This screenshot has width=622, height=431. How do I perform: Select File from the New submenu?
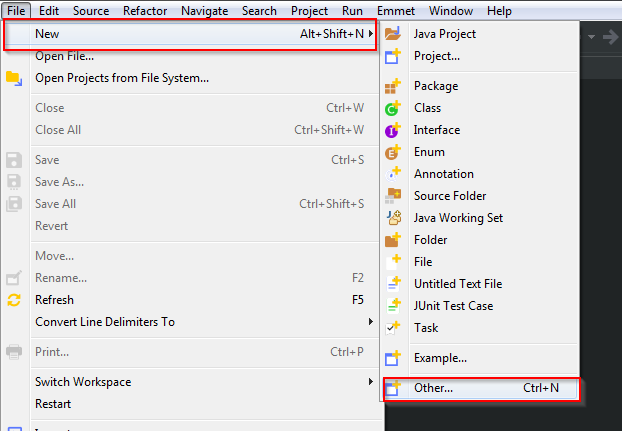tap(423, 262)
